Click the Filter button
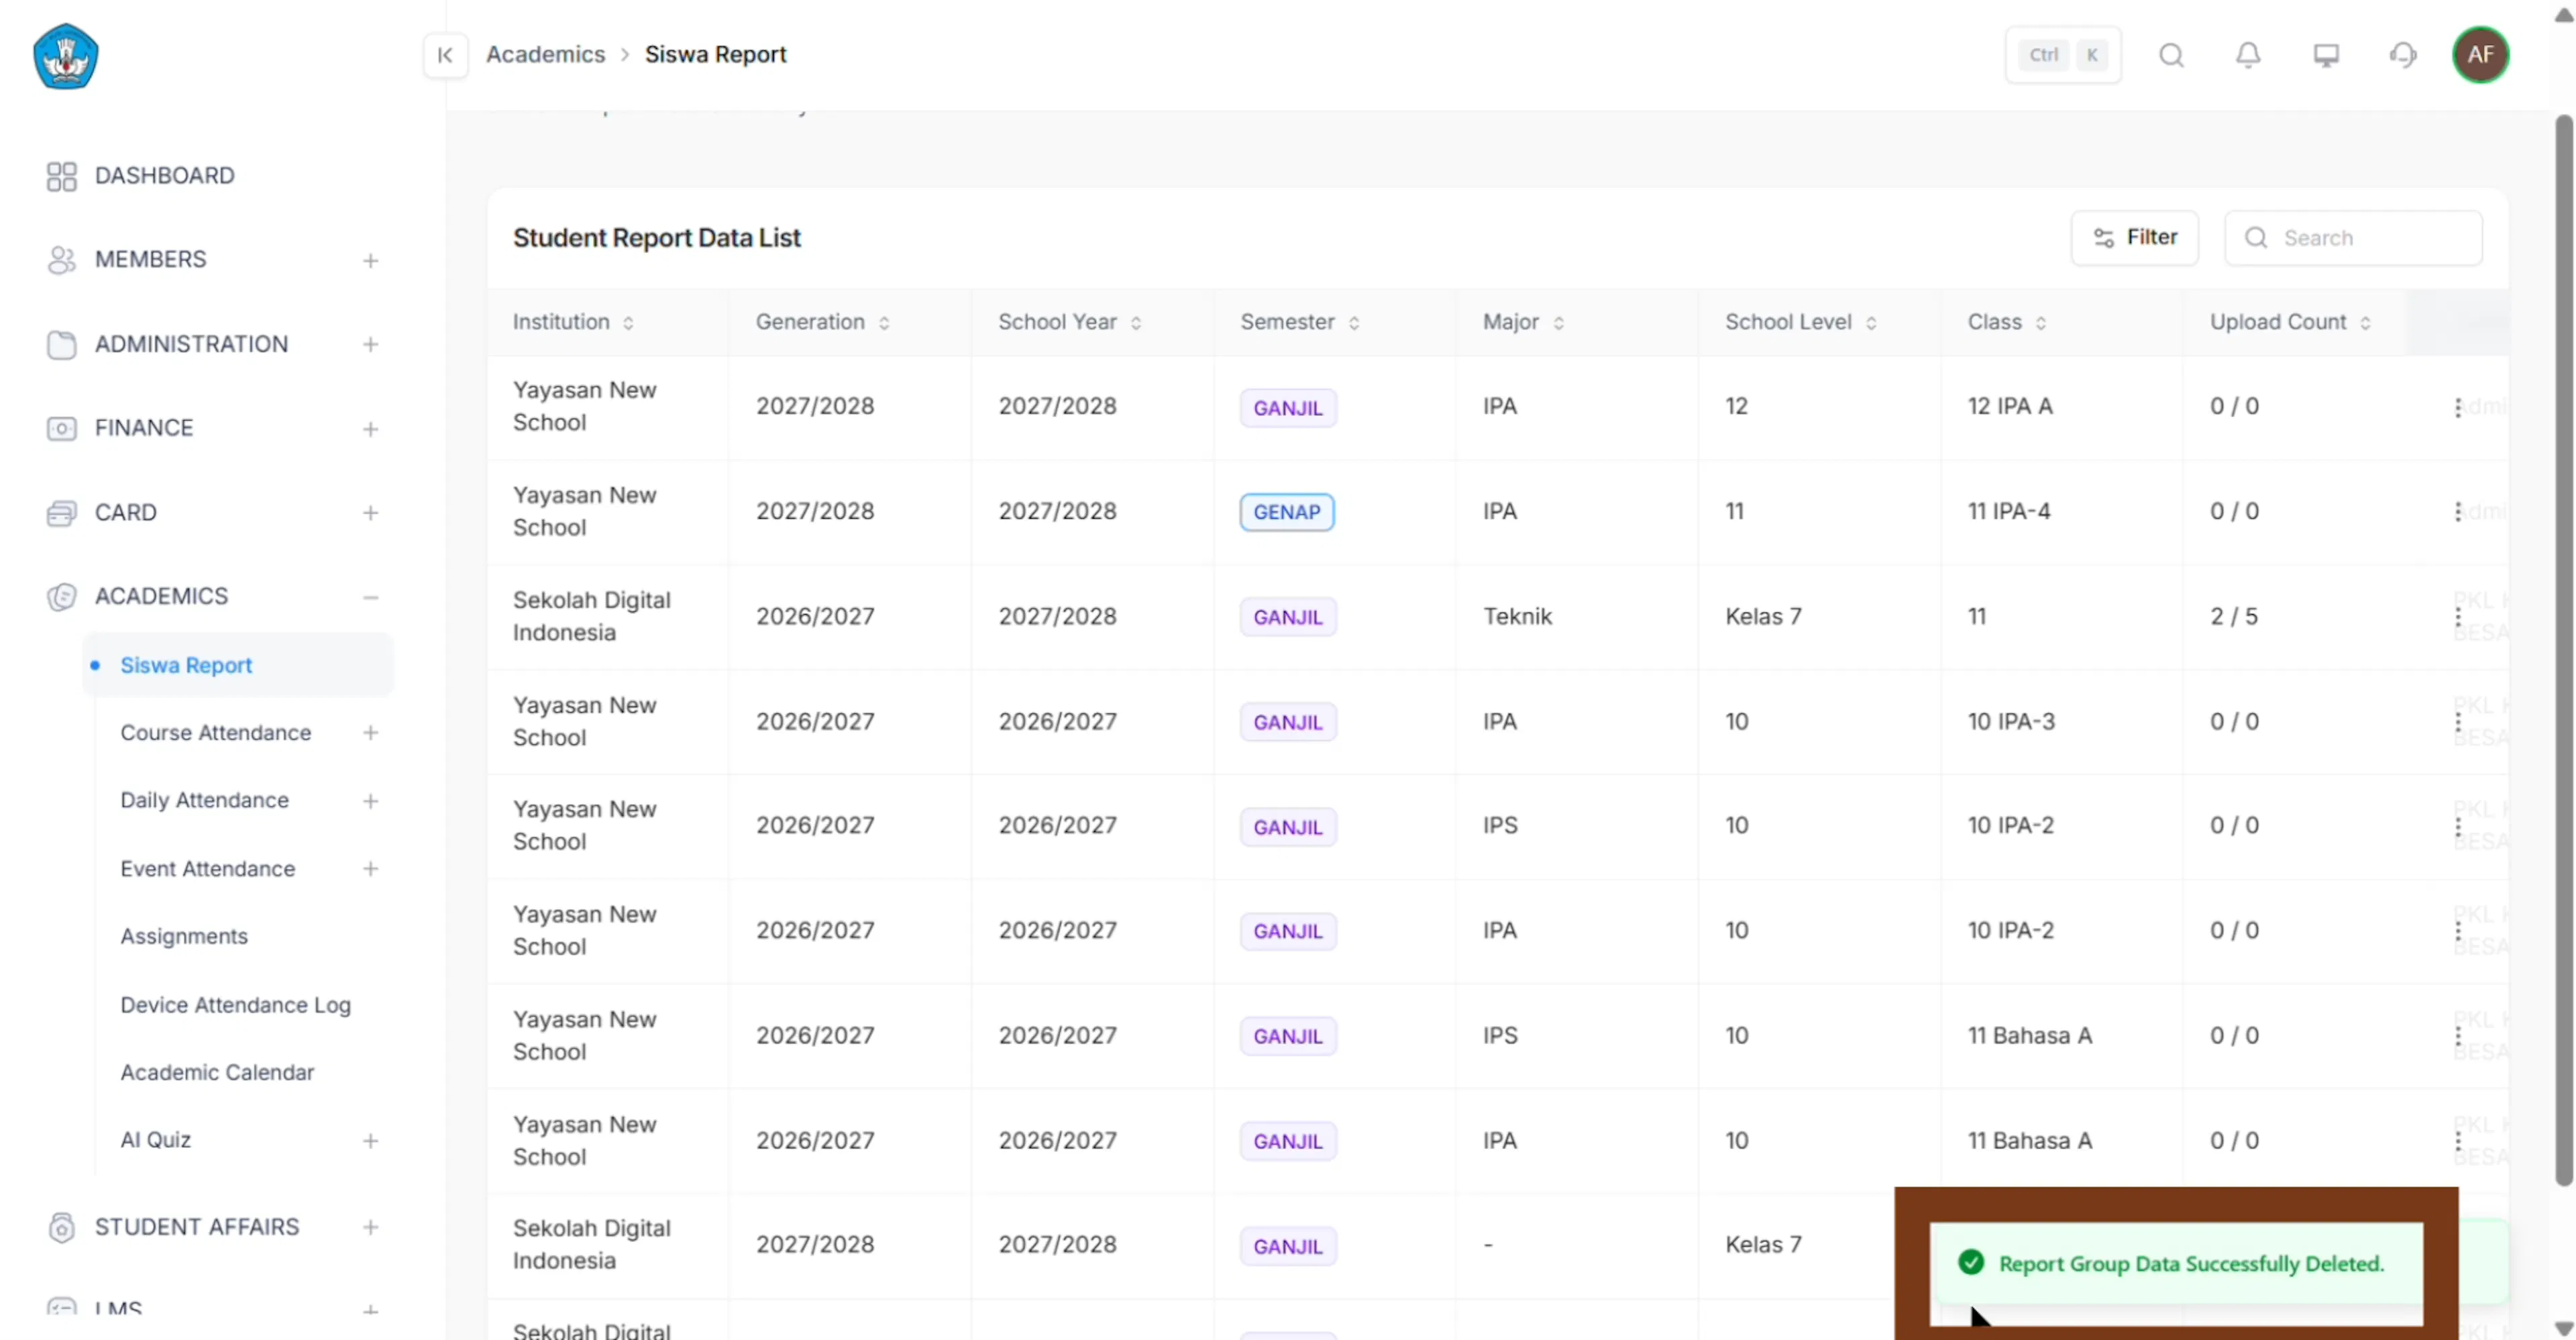 (2134, 238)
